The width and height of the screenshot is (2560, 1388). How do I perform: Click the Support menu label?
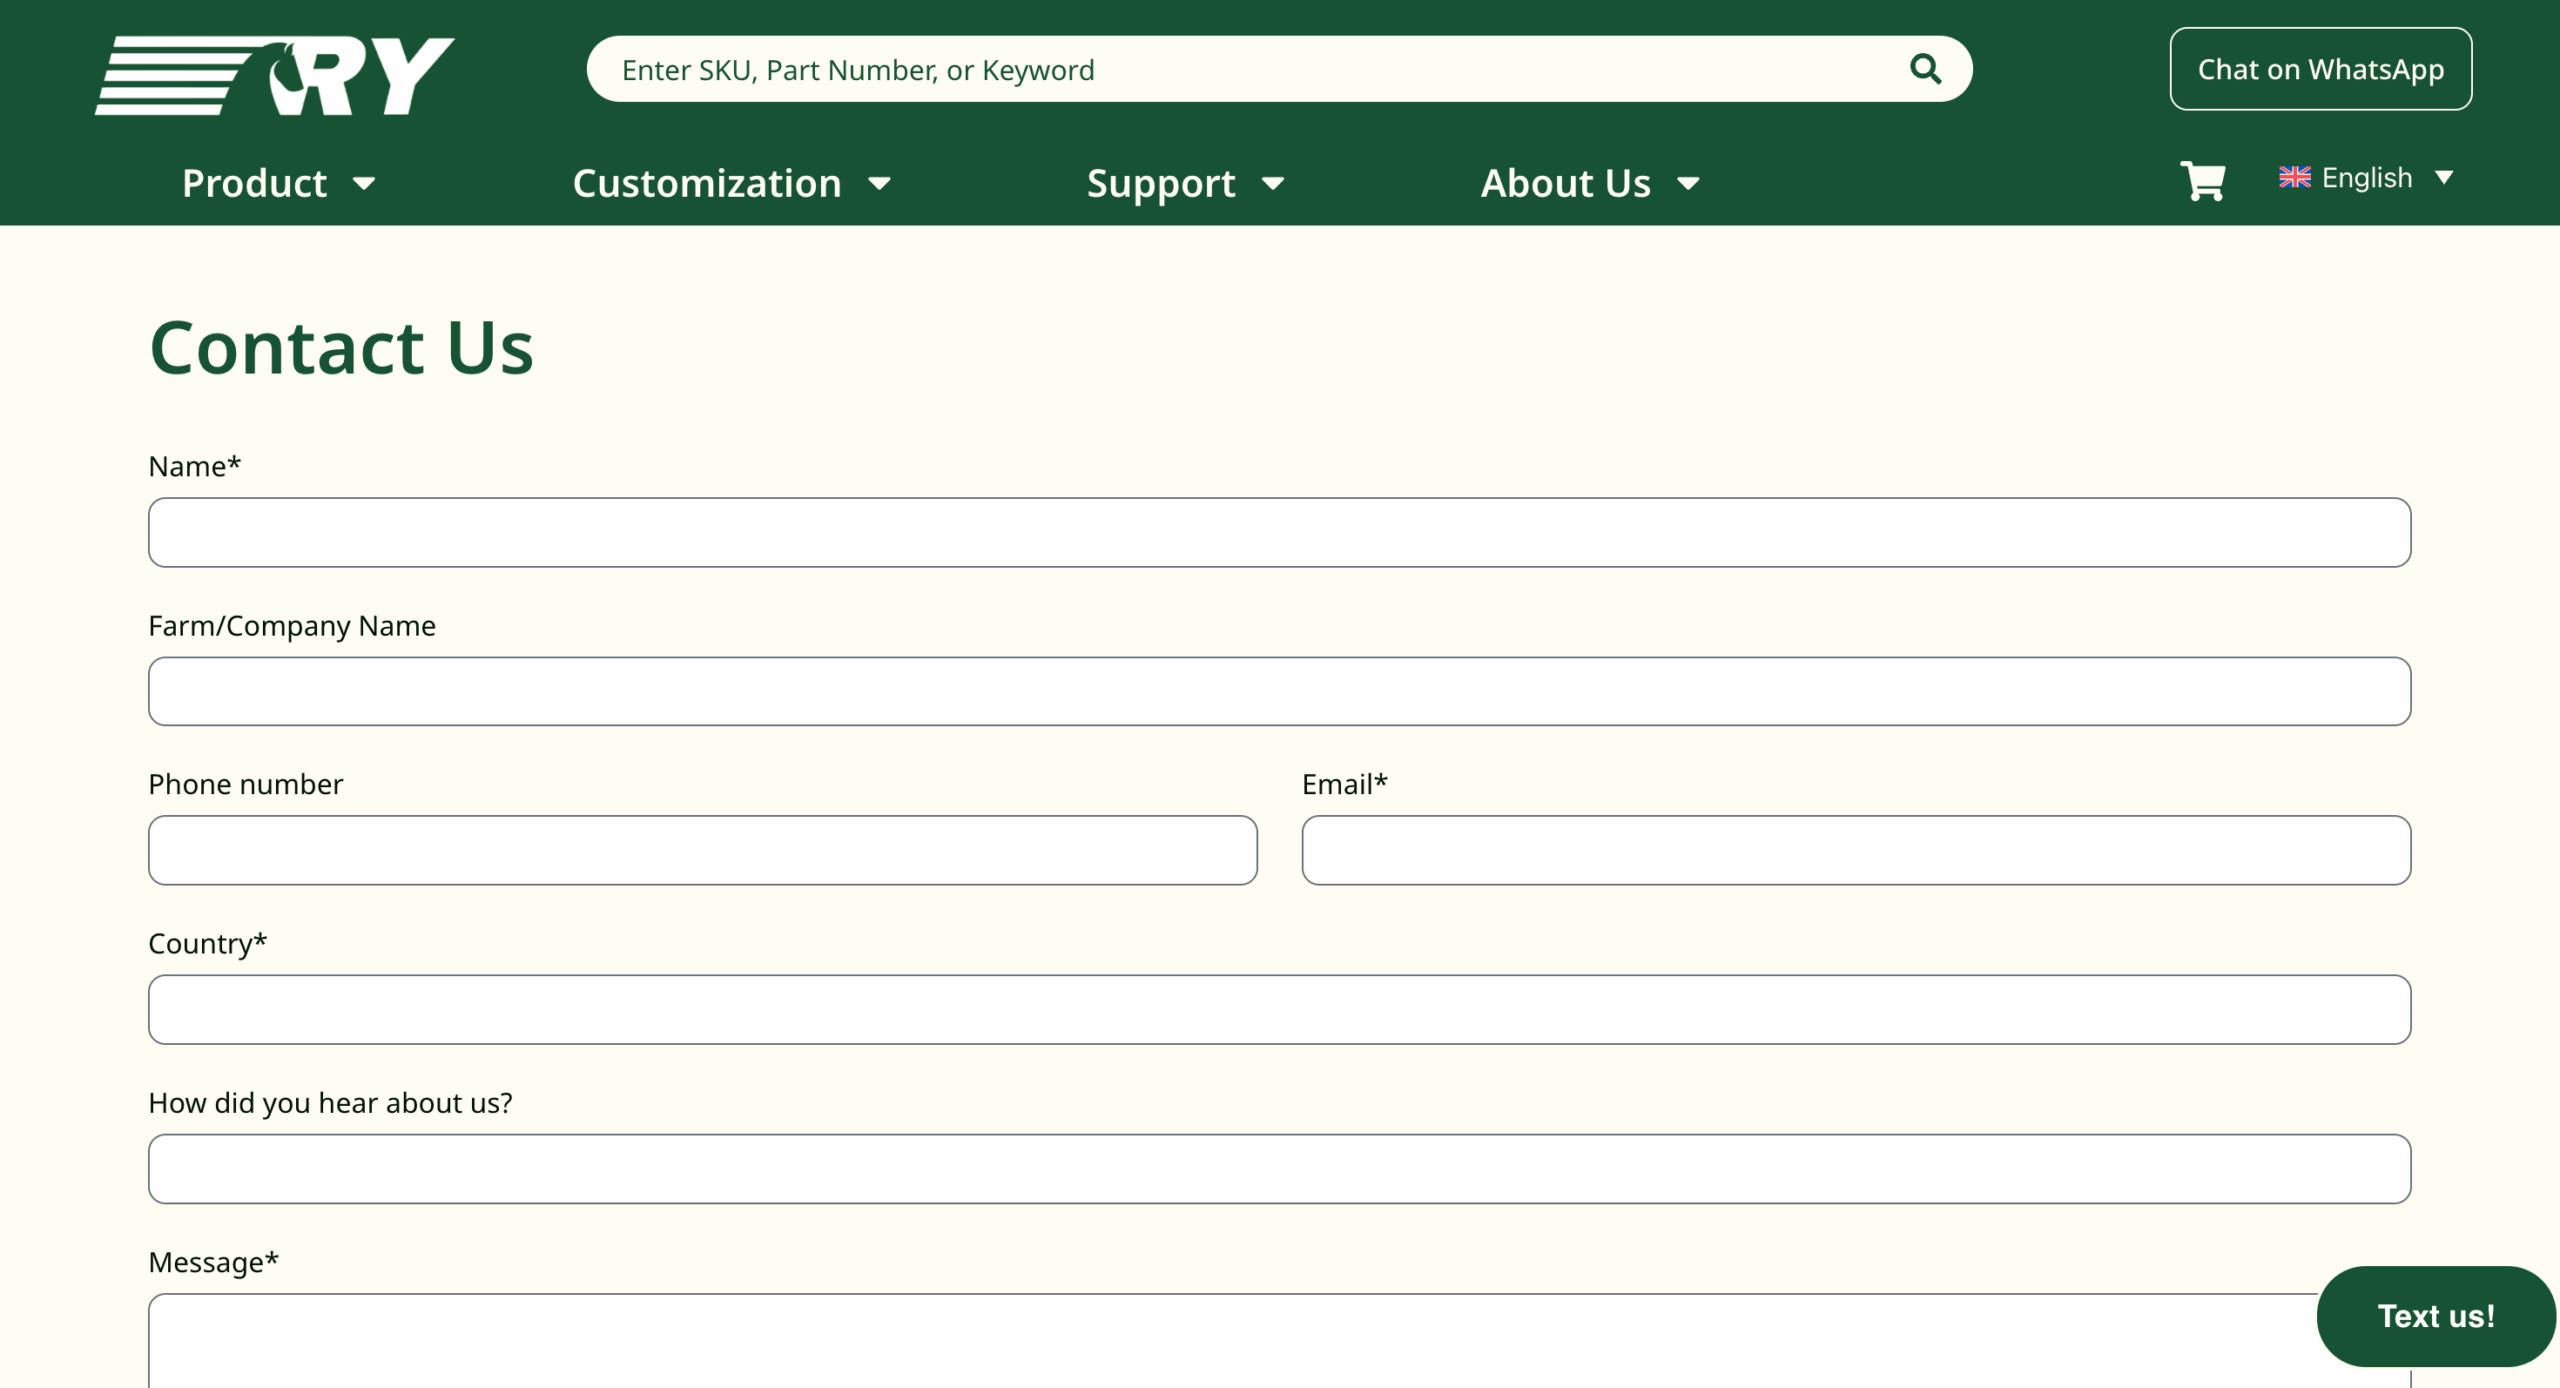(x=1160, y=183)
